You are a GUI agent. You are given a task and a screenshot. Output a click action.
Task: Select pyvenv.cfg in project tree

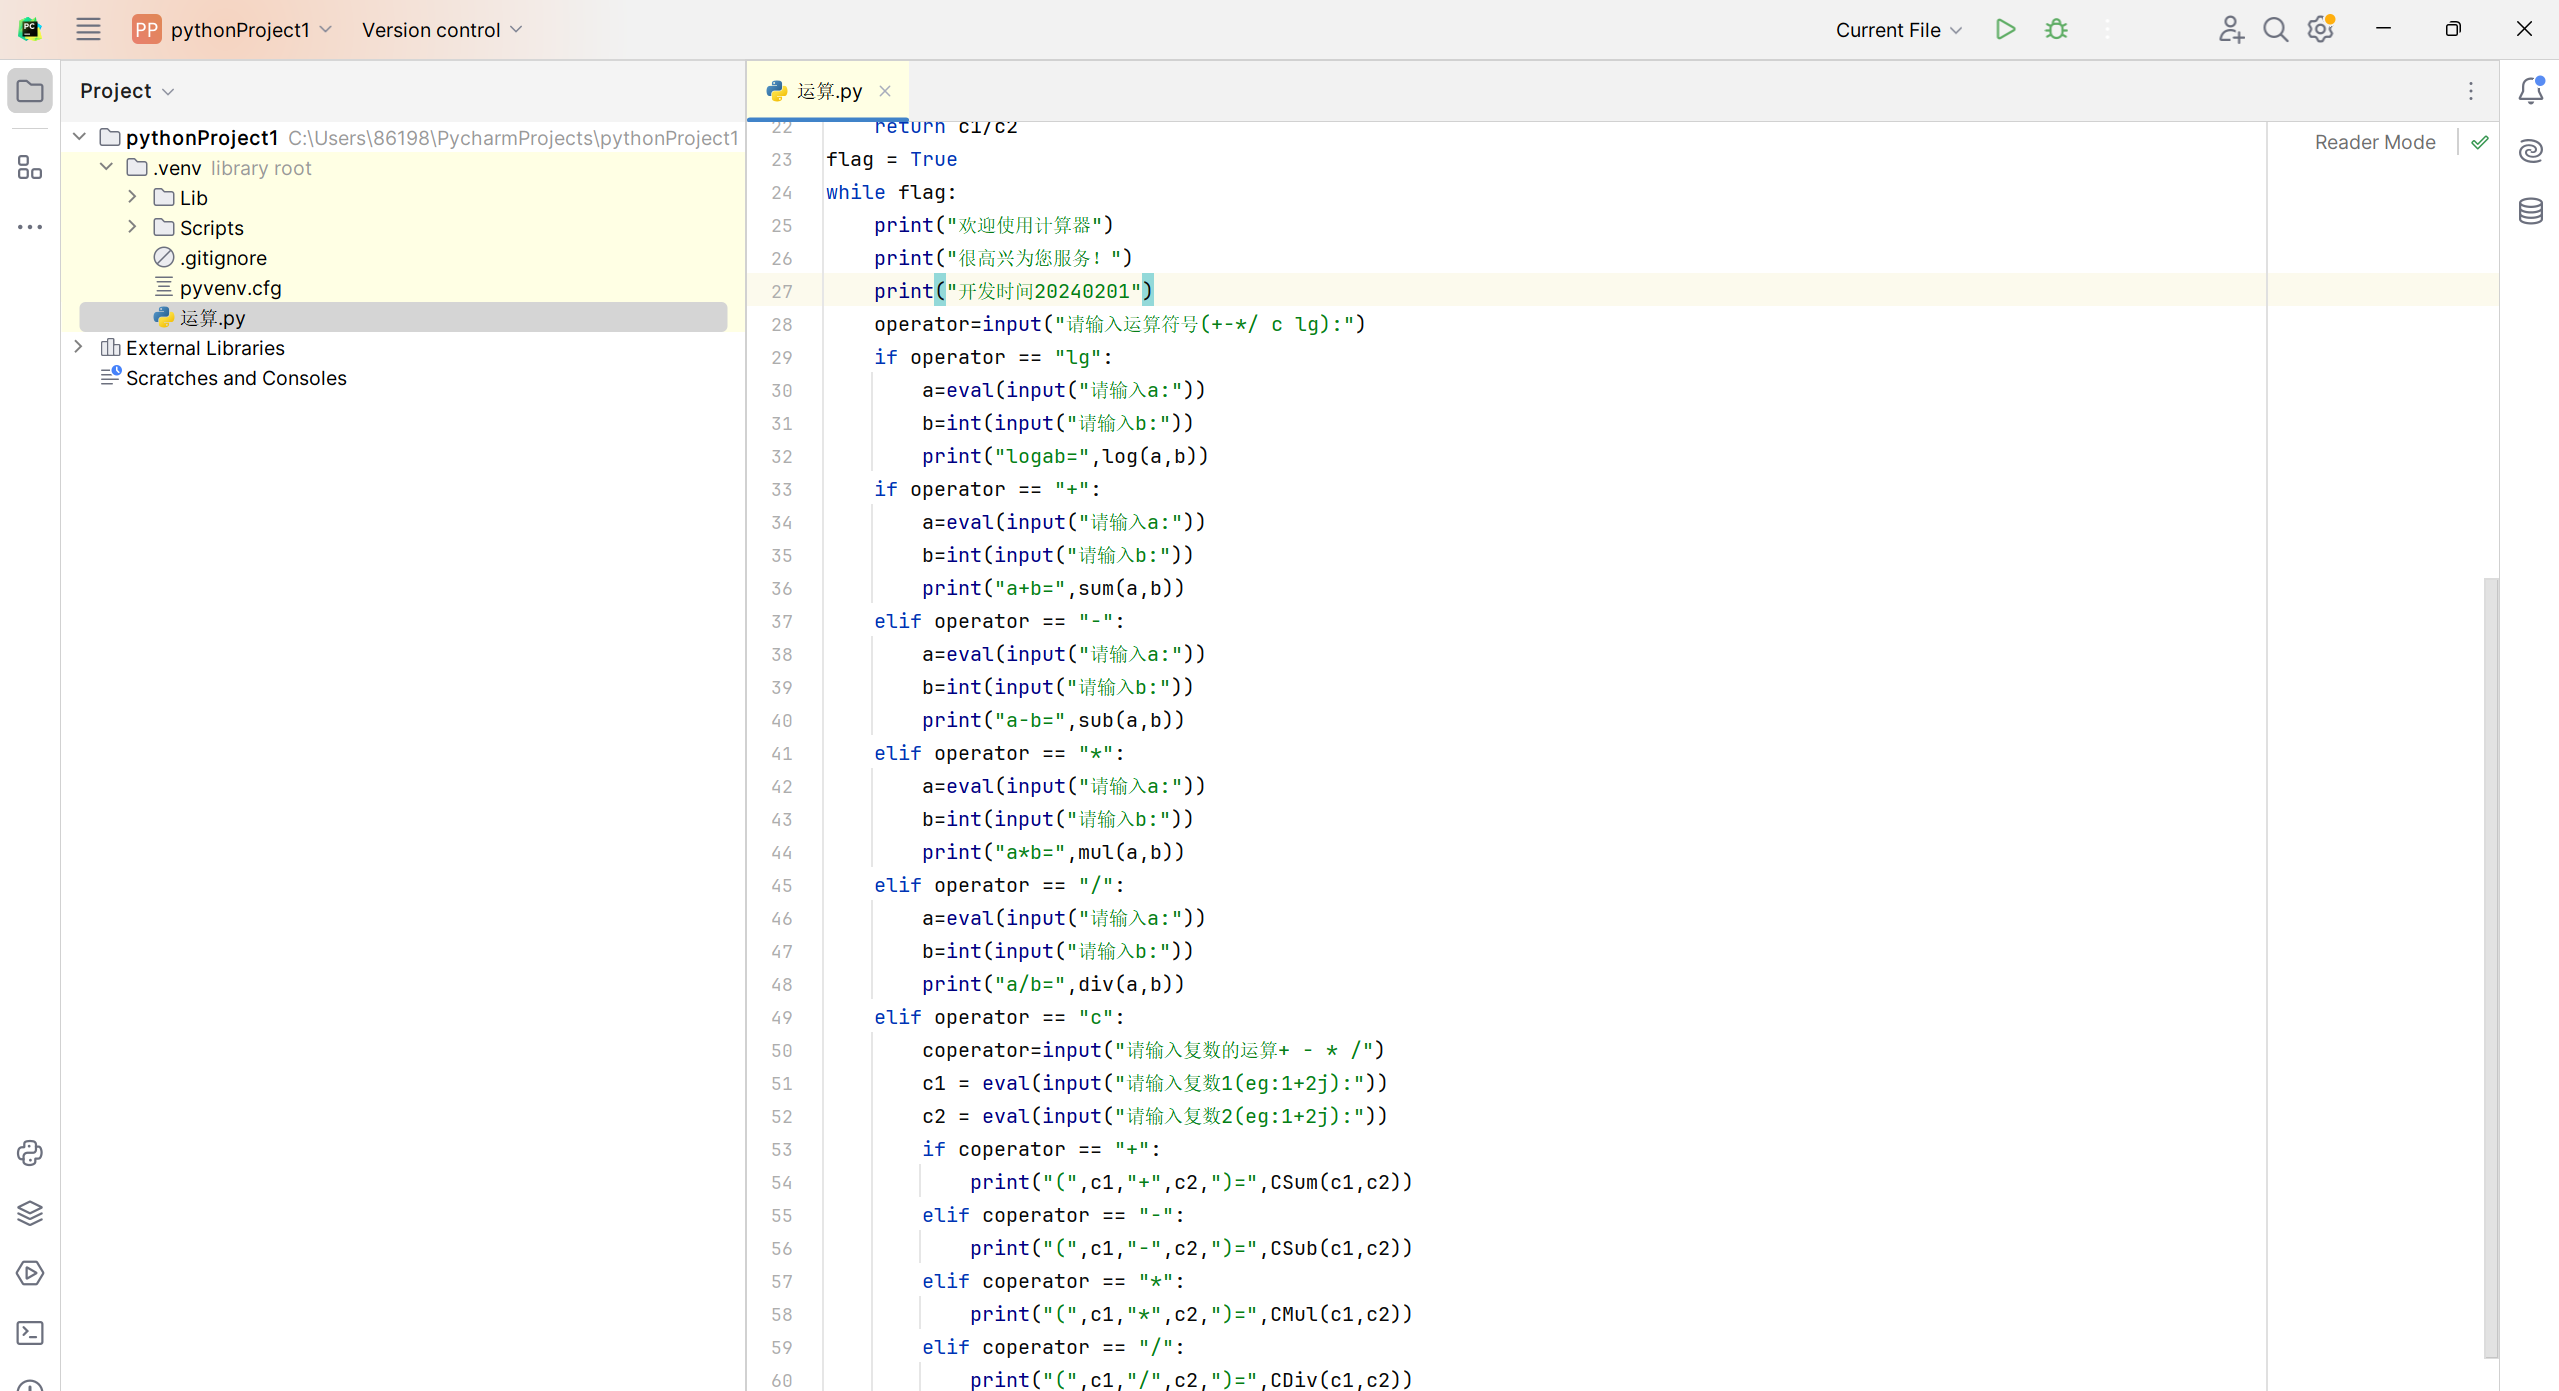pyautogui.click(x=230, y=288)
